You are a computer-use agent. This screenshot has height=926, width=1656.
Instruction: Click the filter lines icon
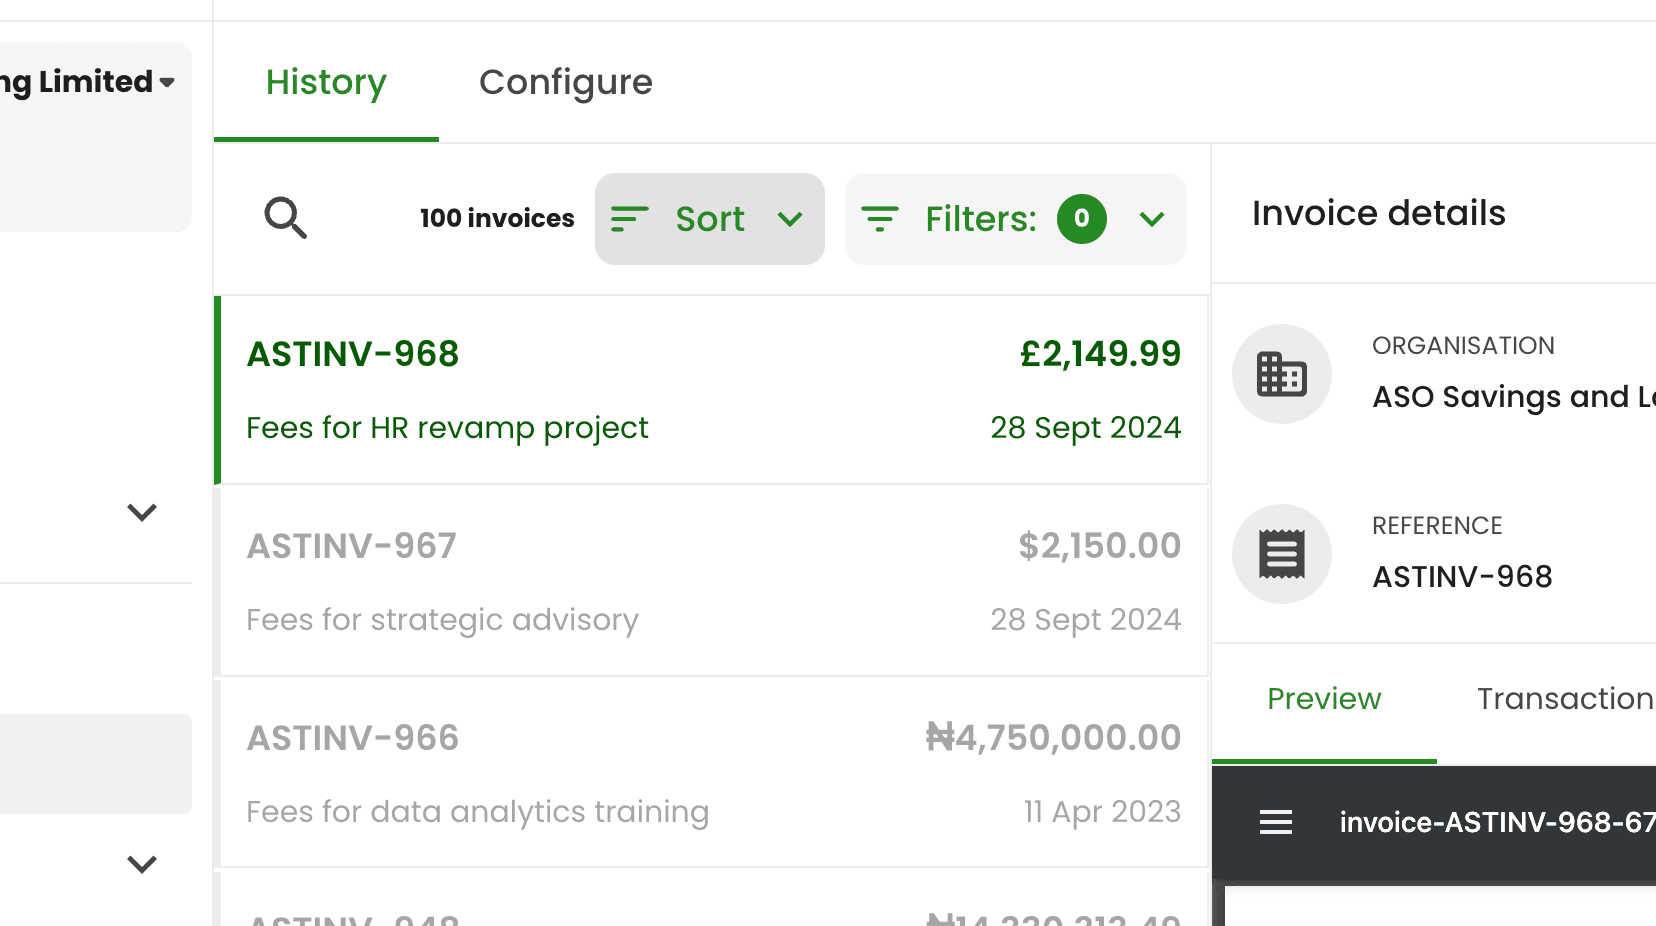[880, 219]
